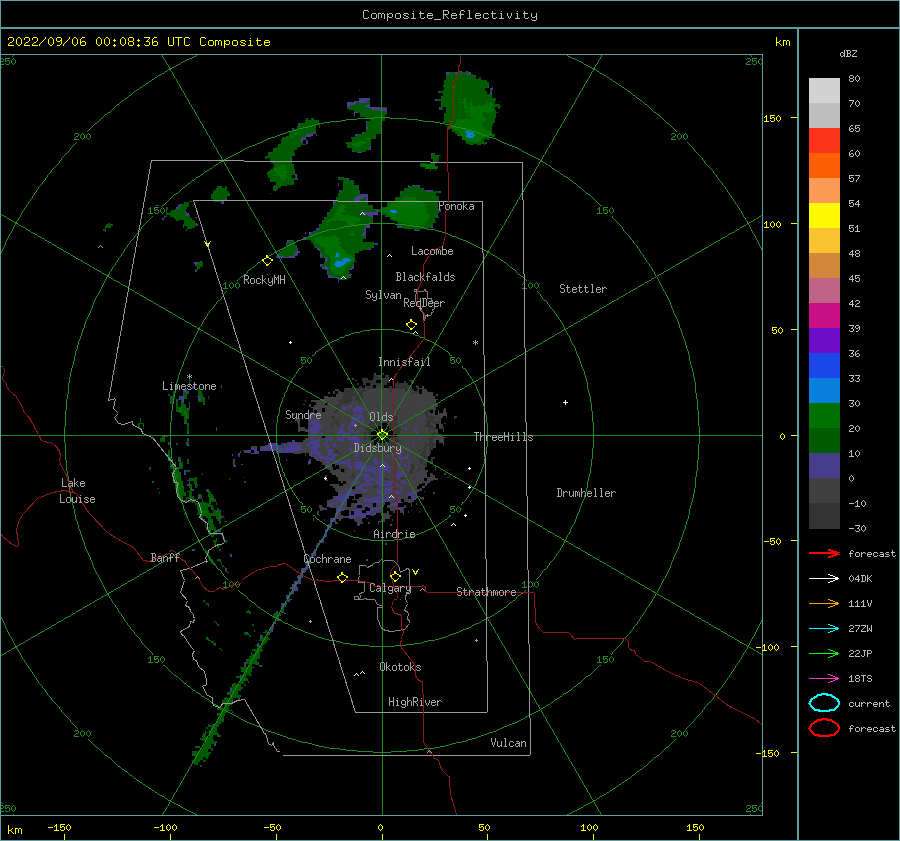Click the yellow marker below Cochrane
The image size is (900, 841).
(342, 577)
